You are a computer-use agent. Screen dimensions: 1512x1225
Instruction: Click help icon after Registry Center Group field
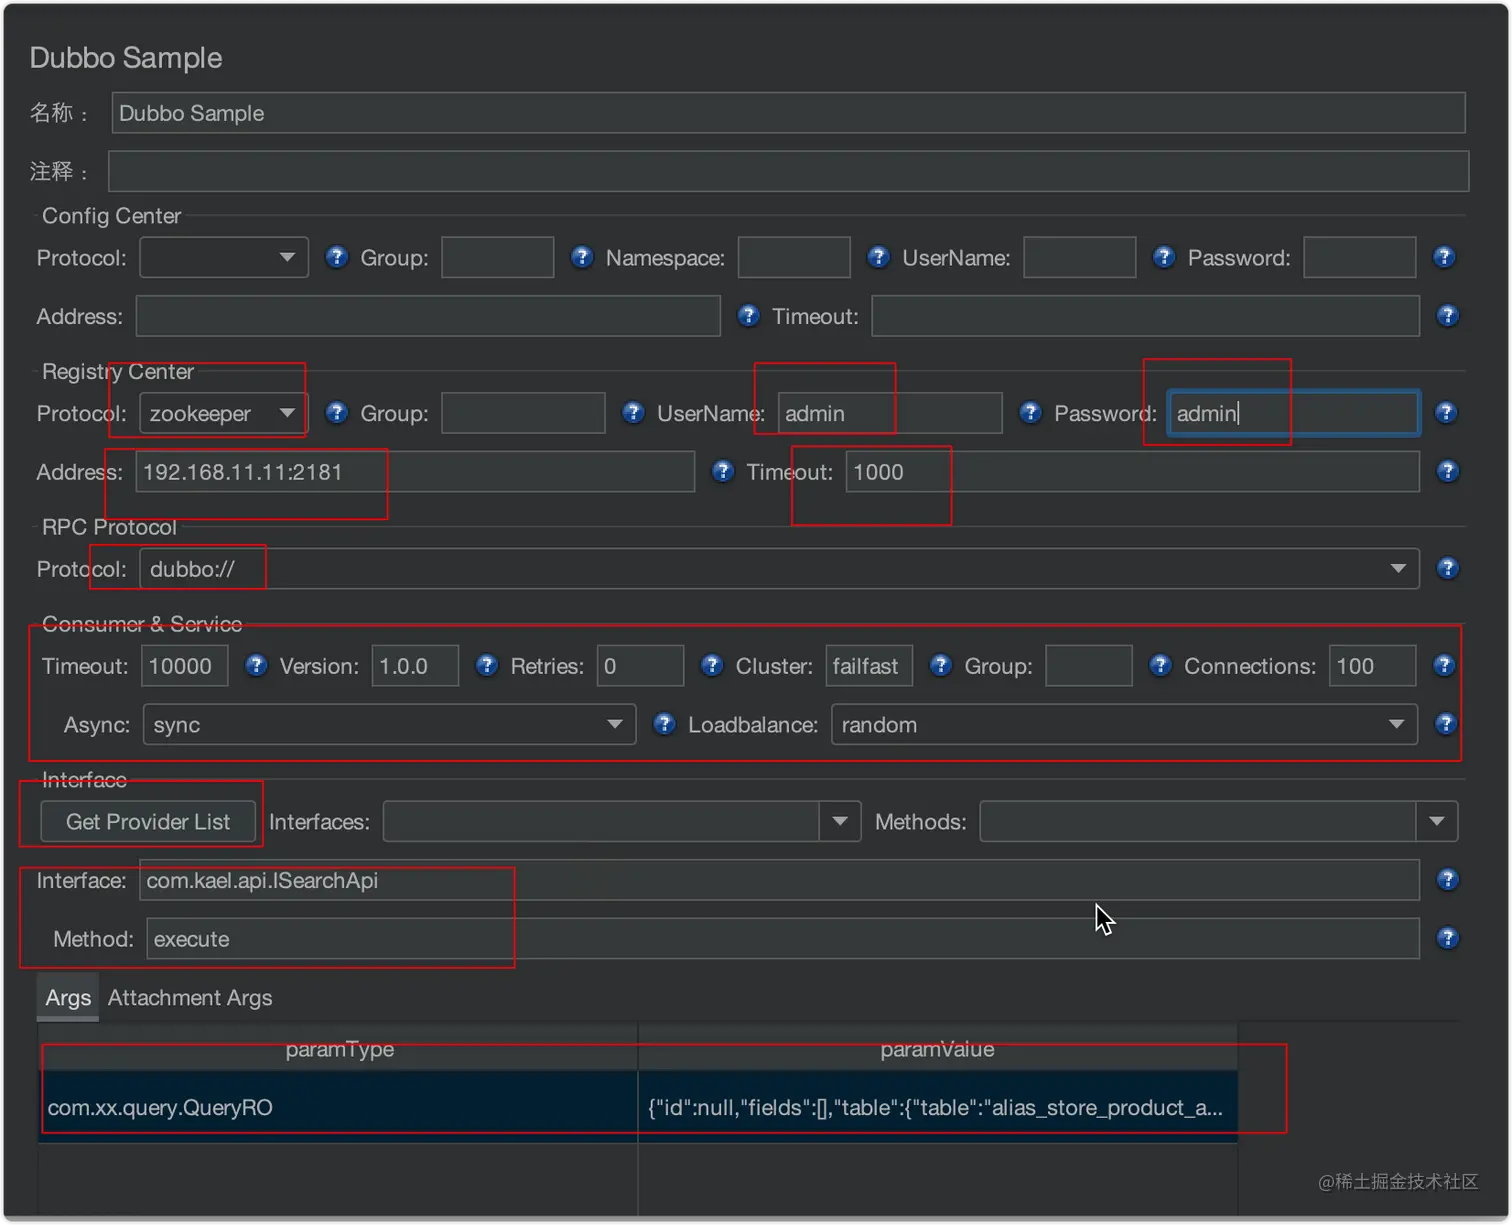[x=633, y=413]
